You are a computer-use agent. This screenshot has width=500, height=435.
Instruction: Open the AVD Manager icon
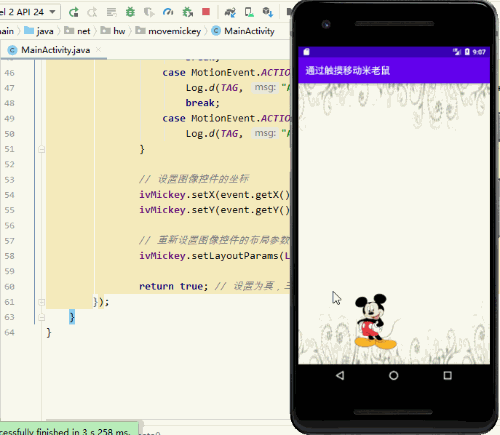tap(249, 12)
